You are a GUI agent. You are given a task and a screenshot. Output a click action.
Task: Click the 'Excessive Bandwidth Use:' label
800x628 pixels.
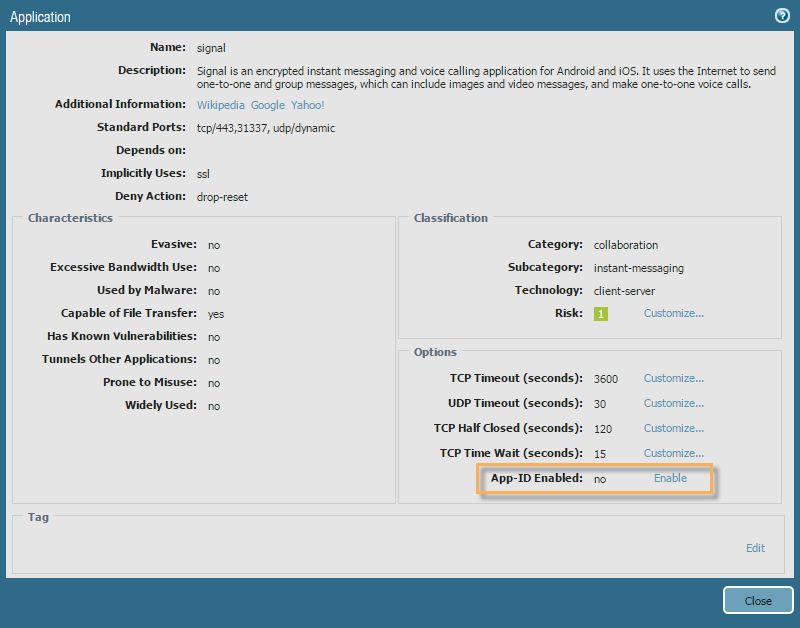pyautogui.click(x=123, y=267)
